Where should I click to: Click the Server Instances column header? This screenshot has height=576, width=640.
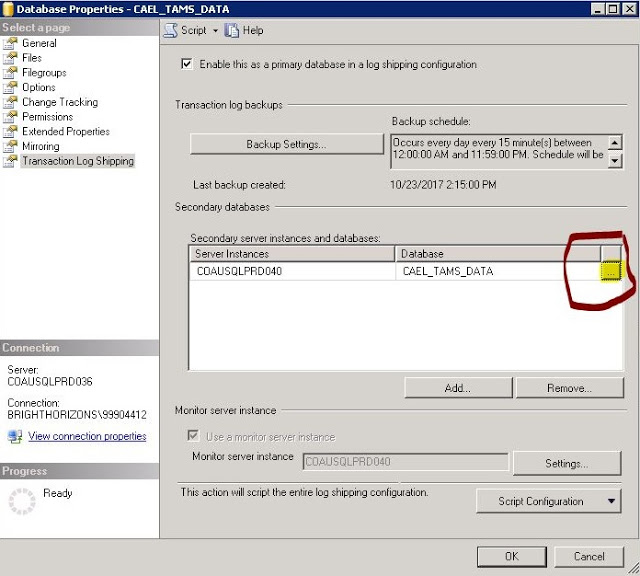(292, 254)
